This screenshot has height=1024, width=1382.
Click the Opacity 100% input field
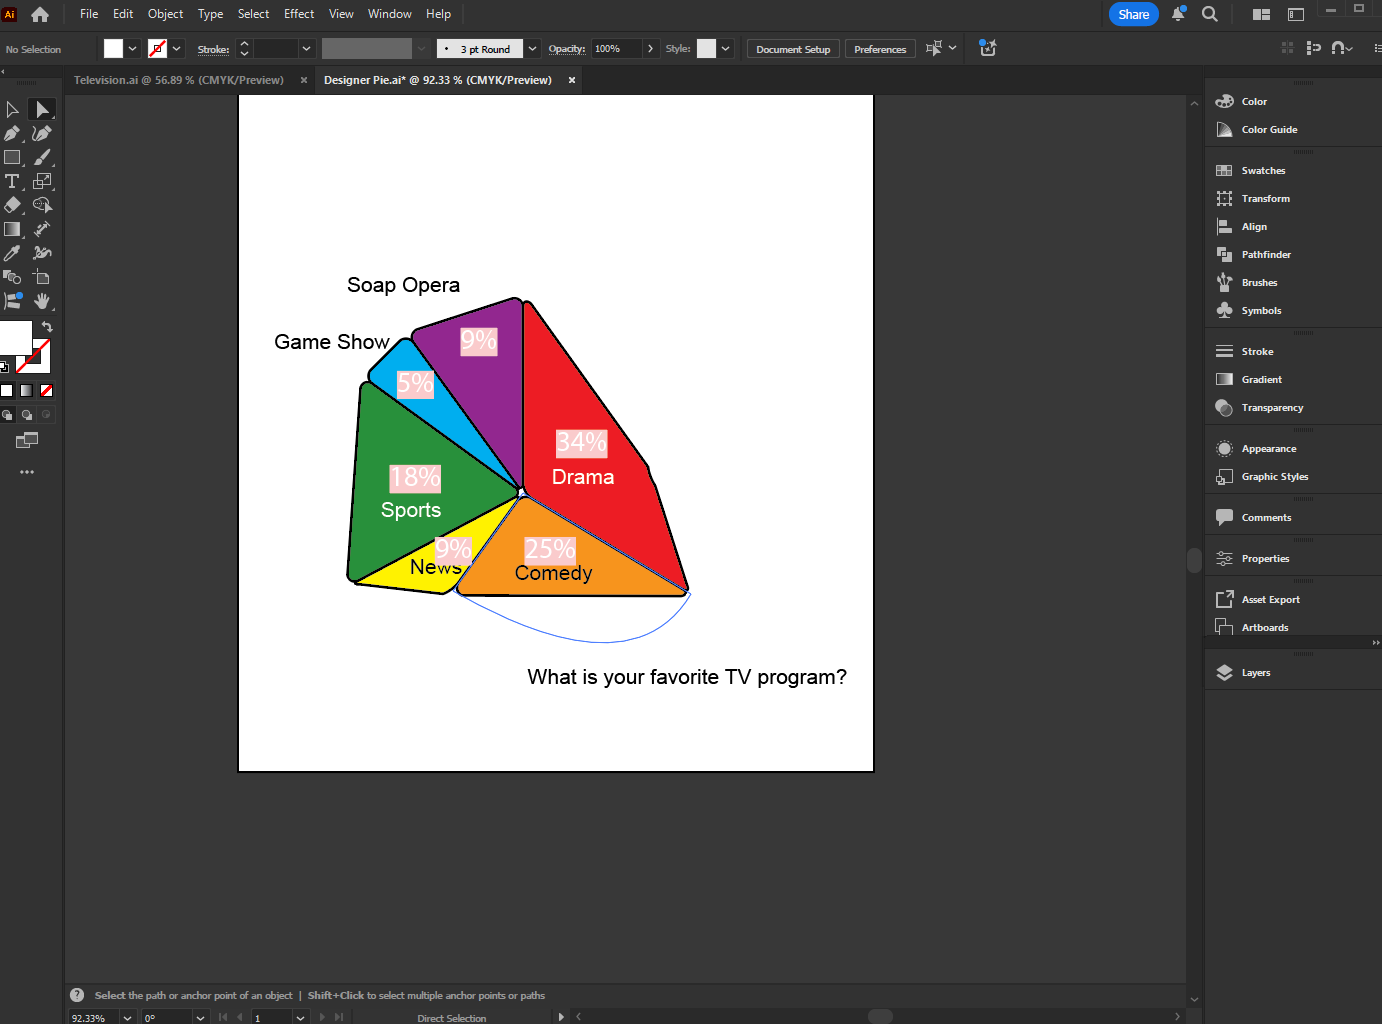(x=616, y=48)
